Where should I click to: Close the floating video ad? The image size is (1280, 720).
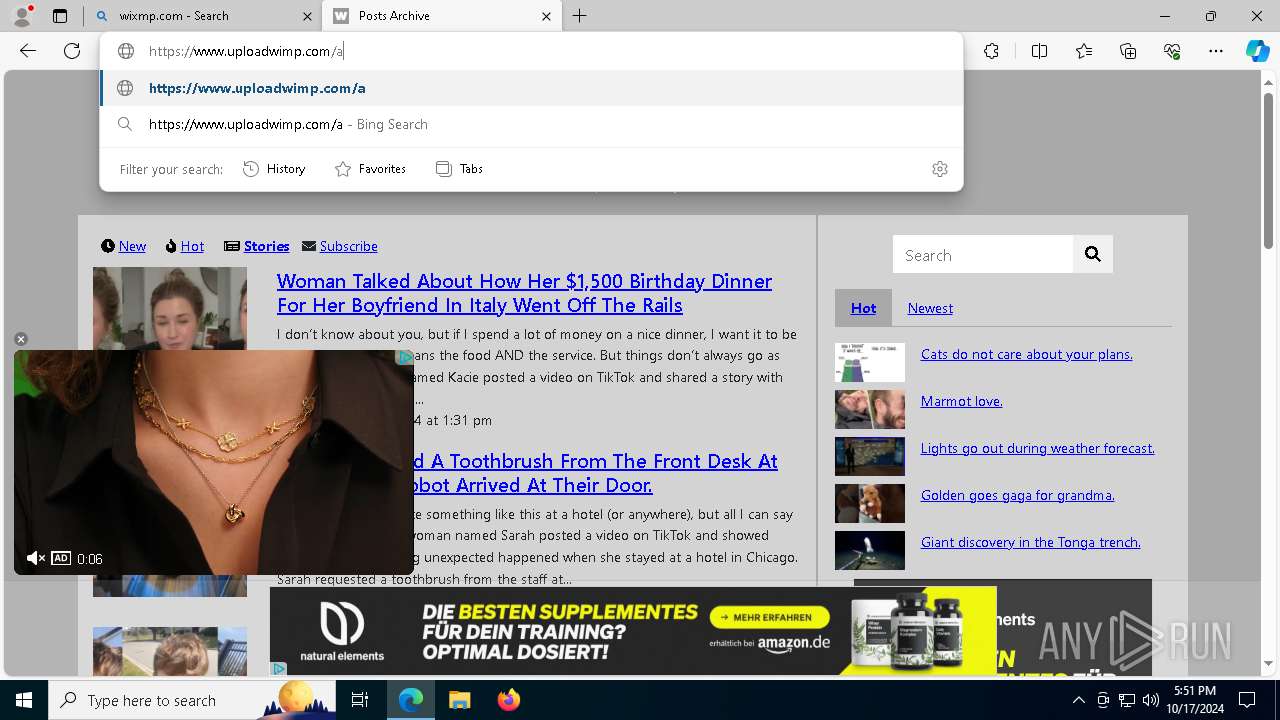point(21,339)
